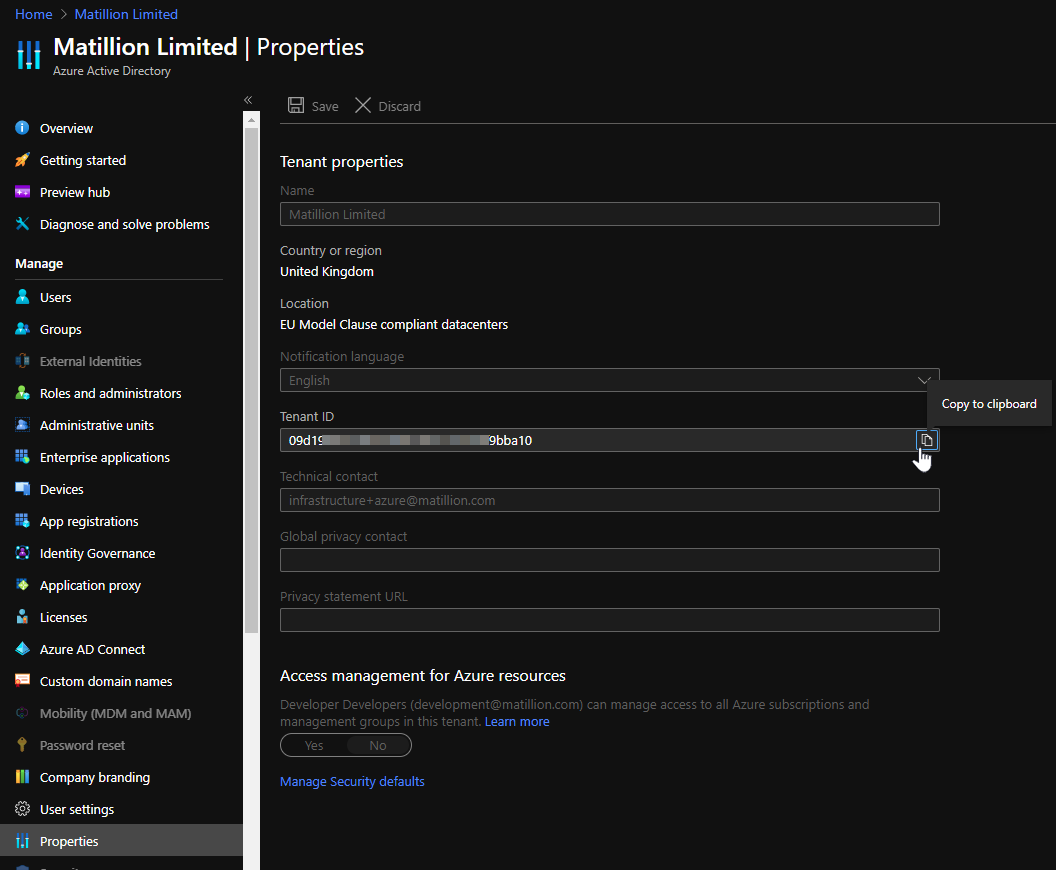Viewport: 1056px width, 870px height.
Task: Copy the Tenant ID to clipboard
Action: (x=927, y=440)
